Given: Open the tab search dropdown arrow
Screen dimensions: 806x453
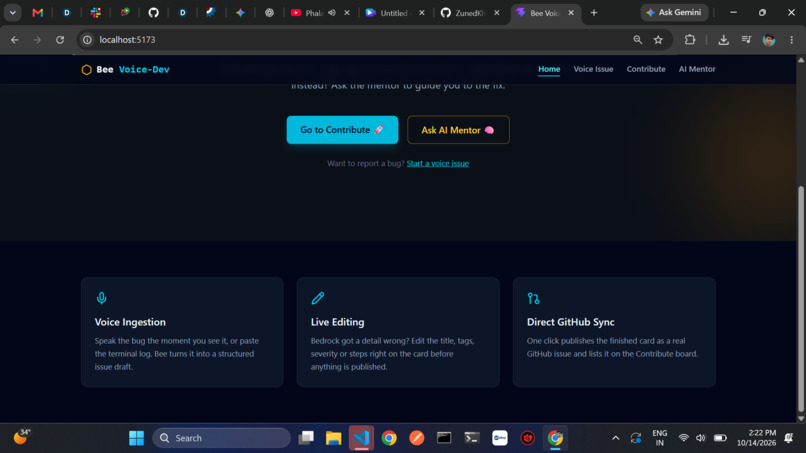Looking at the screenshot, I should (x=12, y=12).
